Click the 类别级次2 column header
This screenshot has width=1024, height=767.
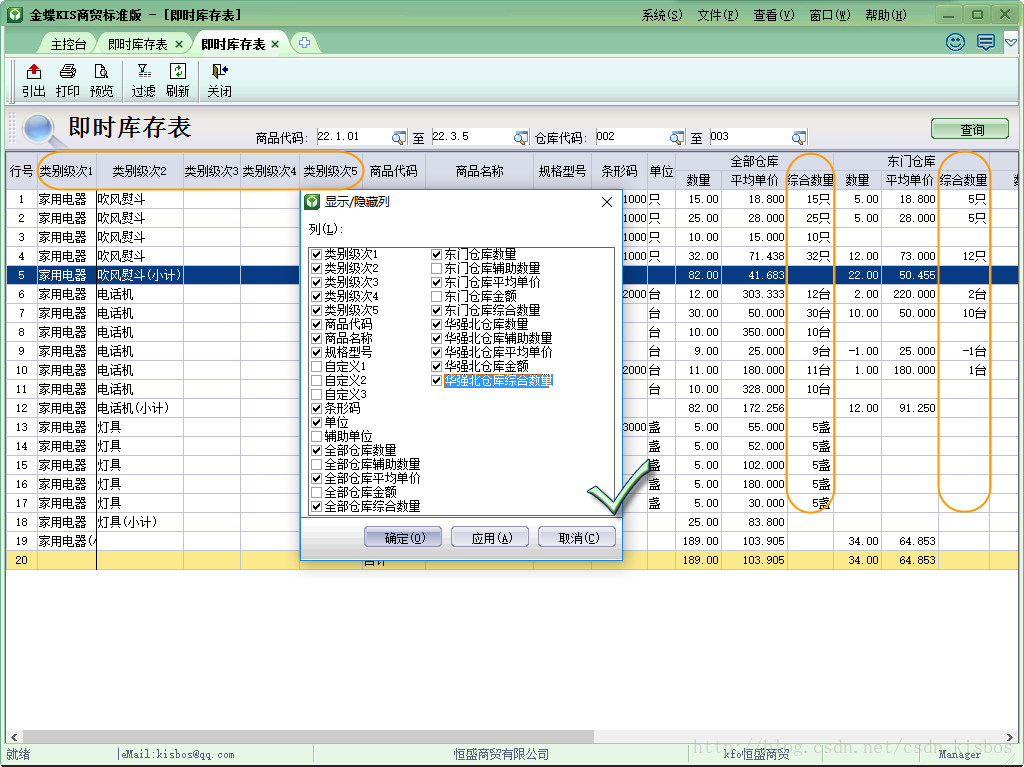point(139,171)
